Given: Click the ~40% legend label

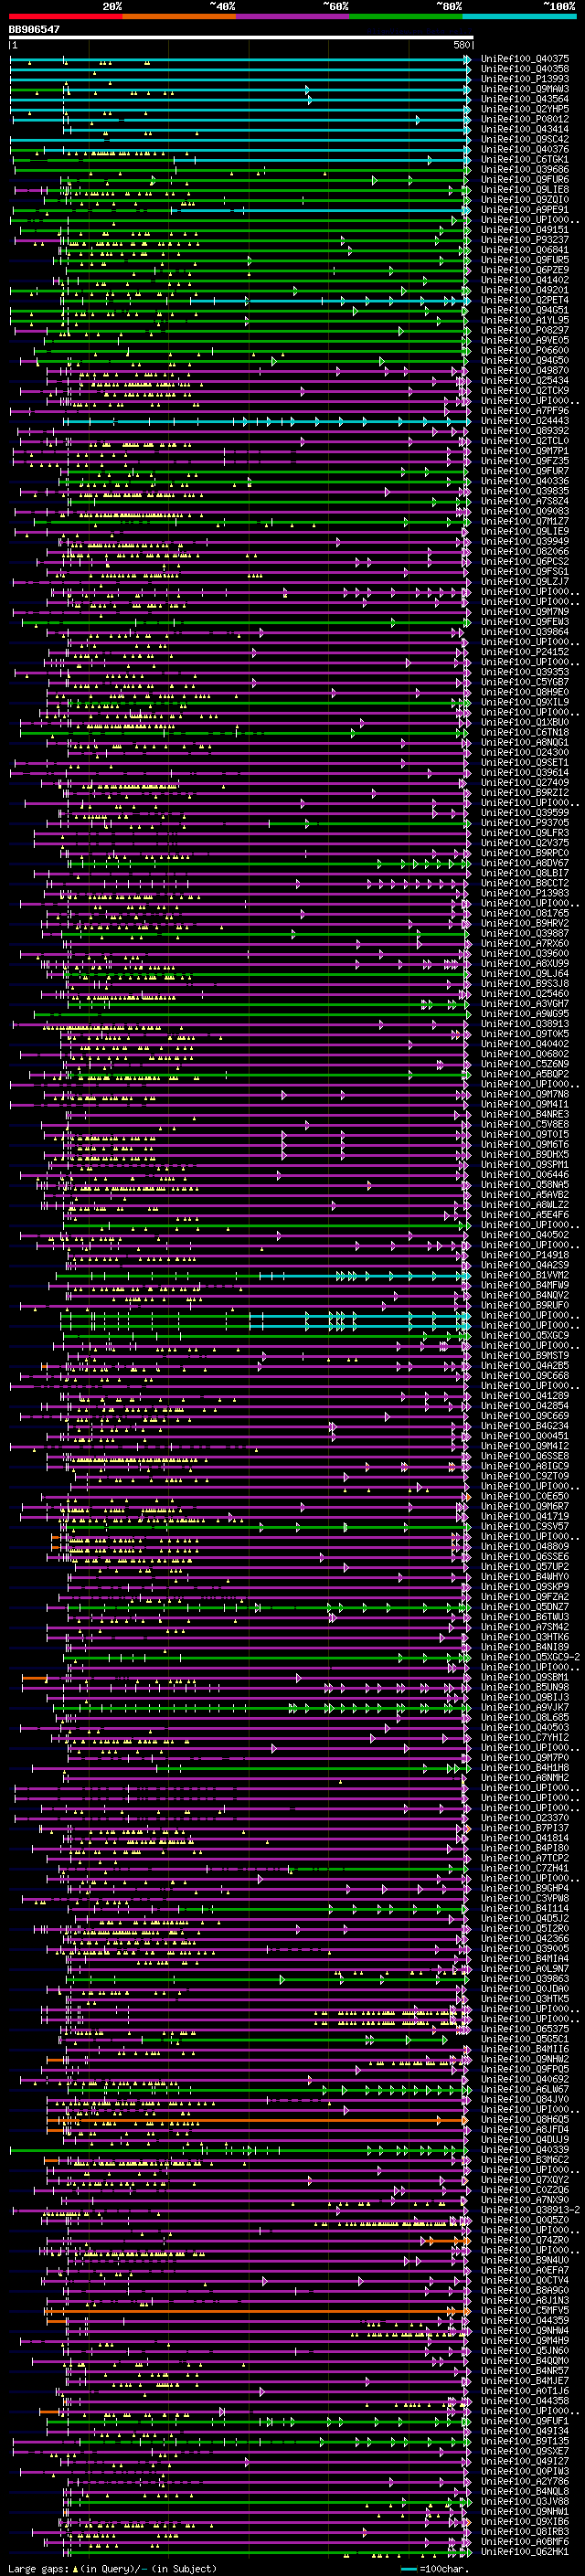Looking at the screenshot, I should 222,6.
